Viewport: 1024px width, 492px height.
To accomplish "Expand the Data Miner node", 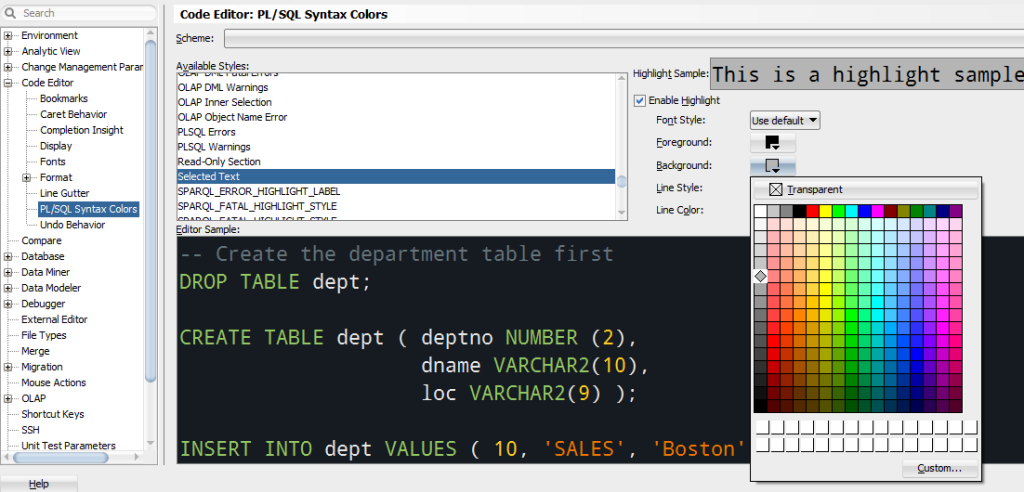I will [x=8, y=272].
